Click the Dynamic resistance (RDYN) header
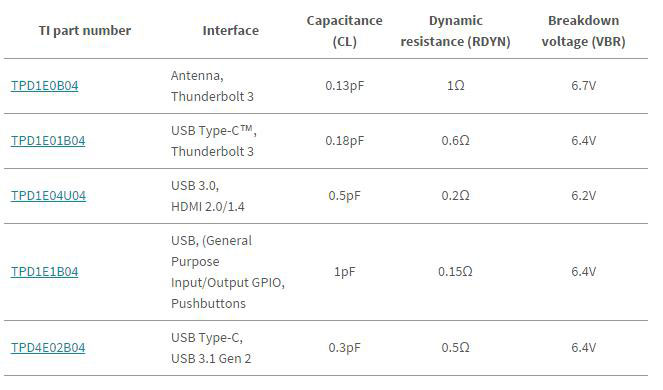Viewport: 663px width, 390px height. pos(455,31)
